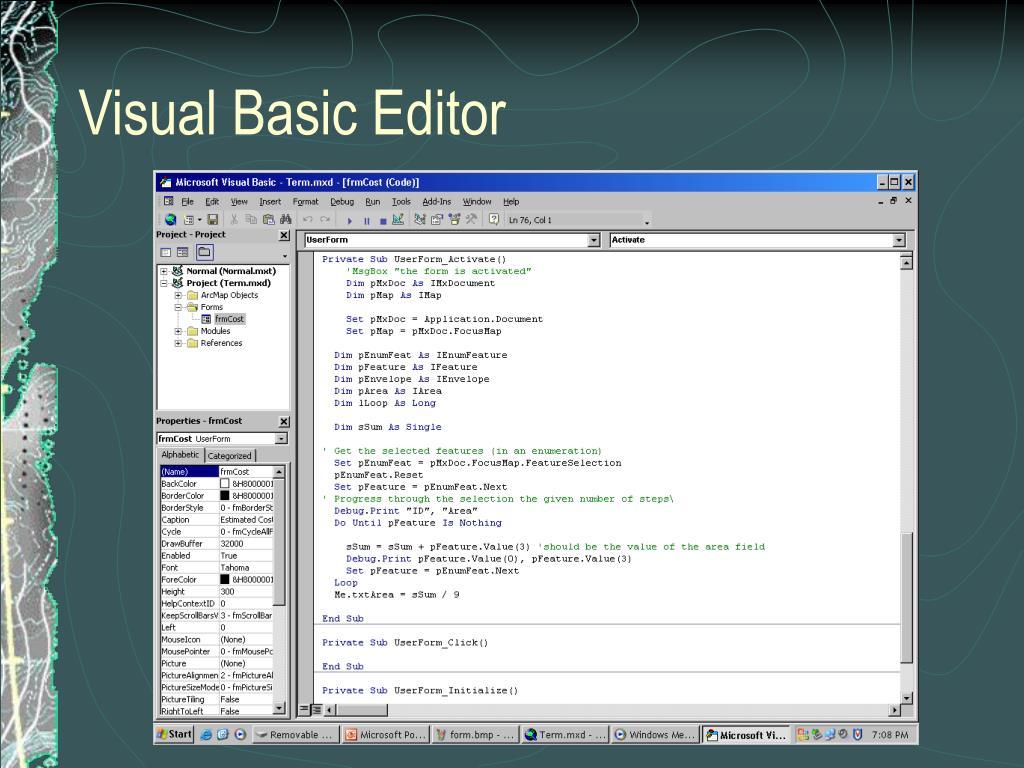
Task: Switch to form.bmp taskbar button
Action: click(475, 735)
